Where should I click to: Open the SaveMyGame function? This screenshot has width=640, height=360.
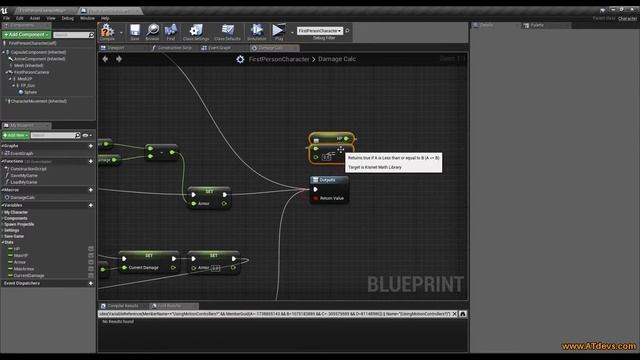coord(24,176)
